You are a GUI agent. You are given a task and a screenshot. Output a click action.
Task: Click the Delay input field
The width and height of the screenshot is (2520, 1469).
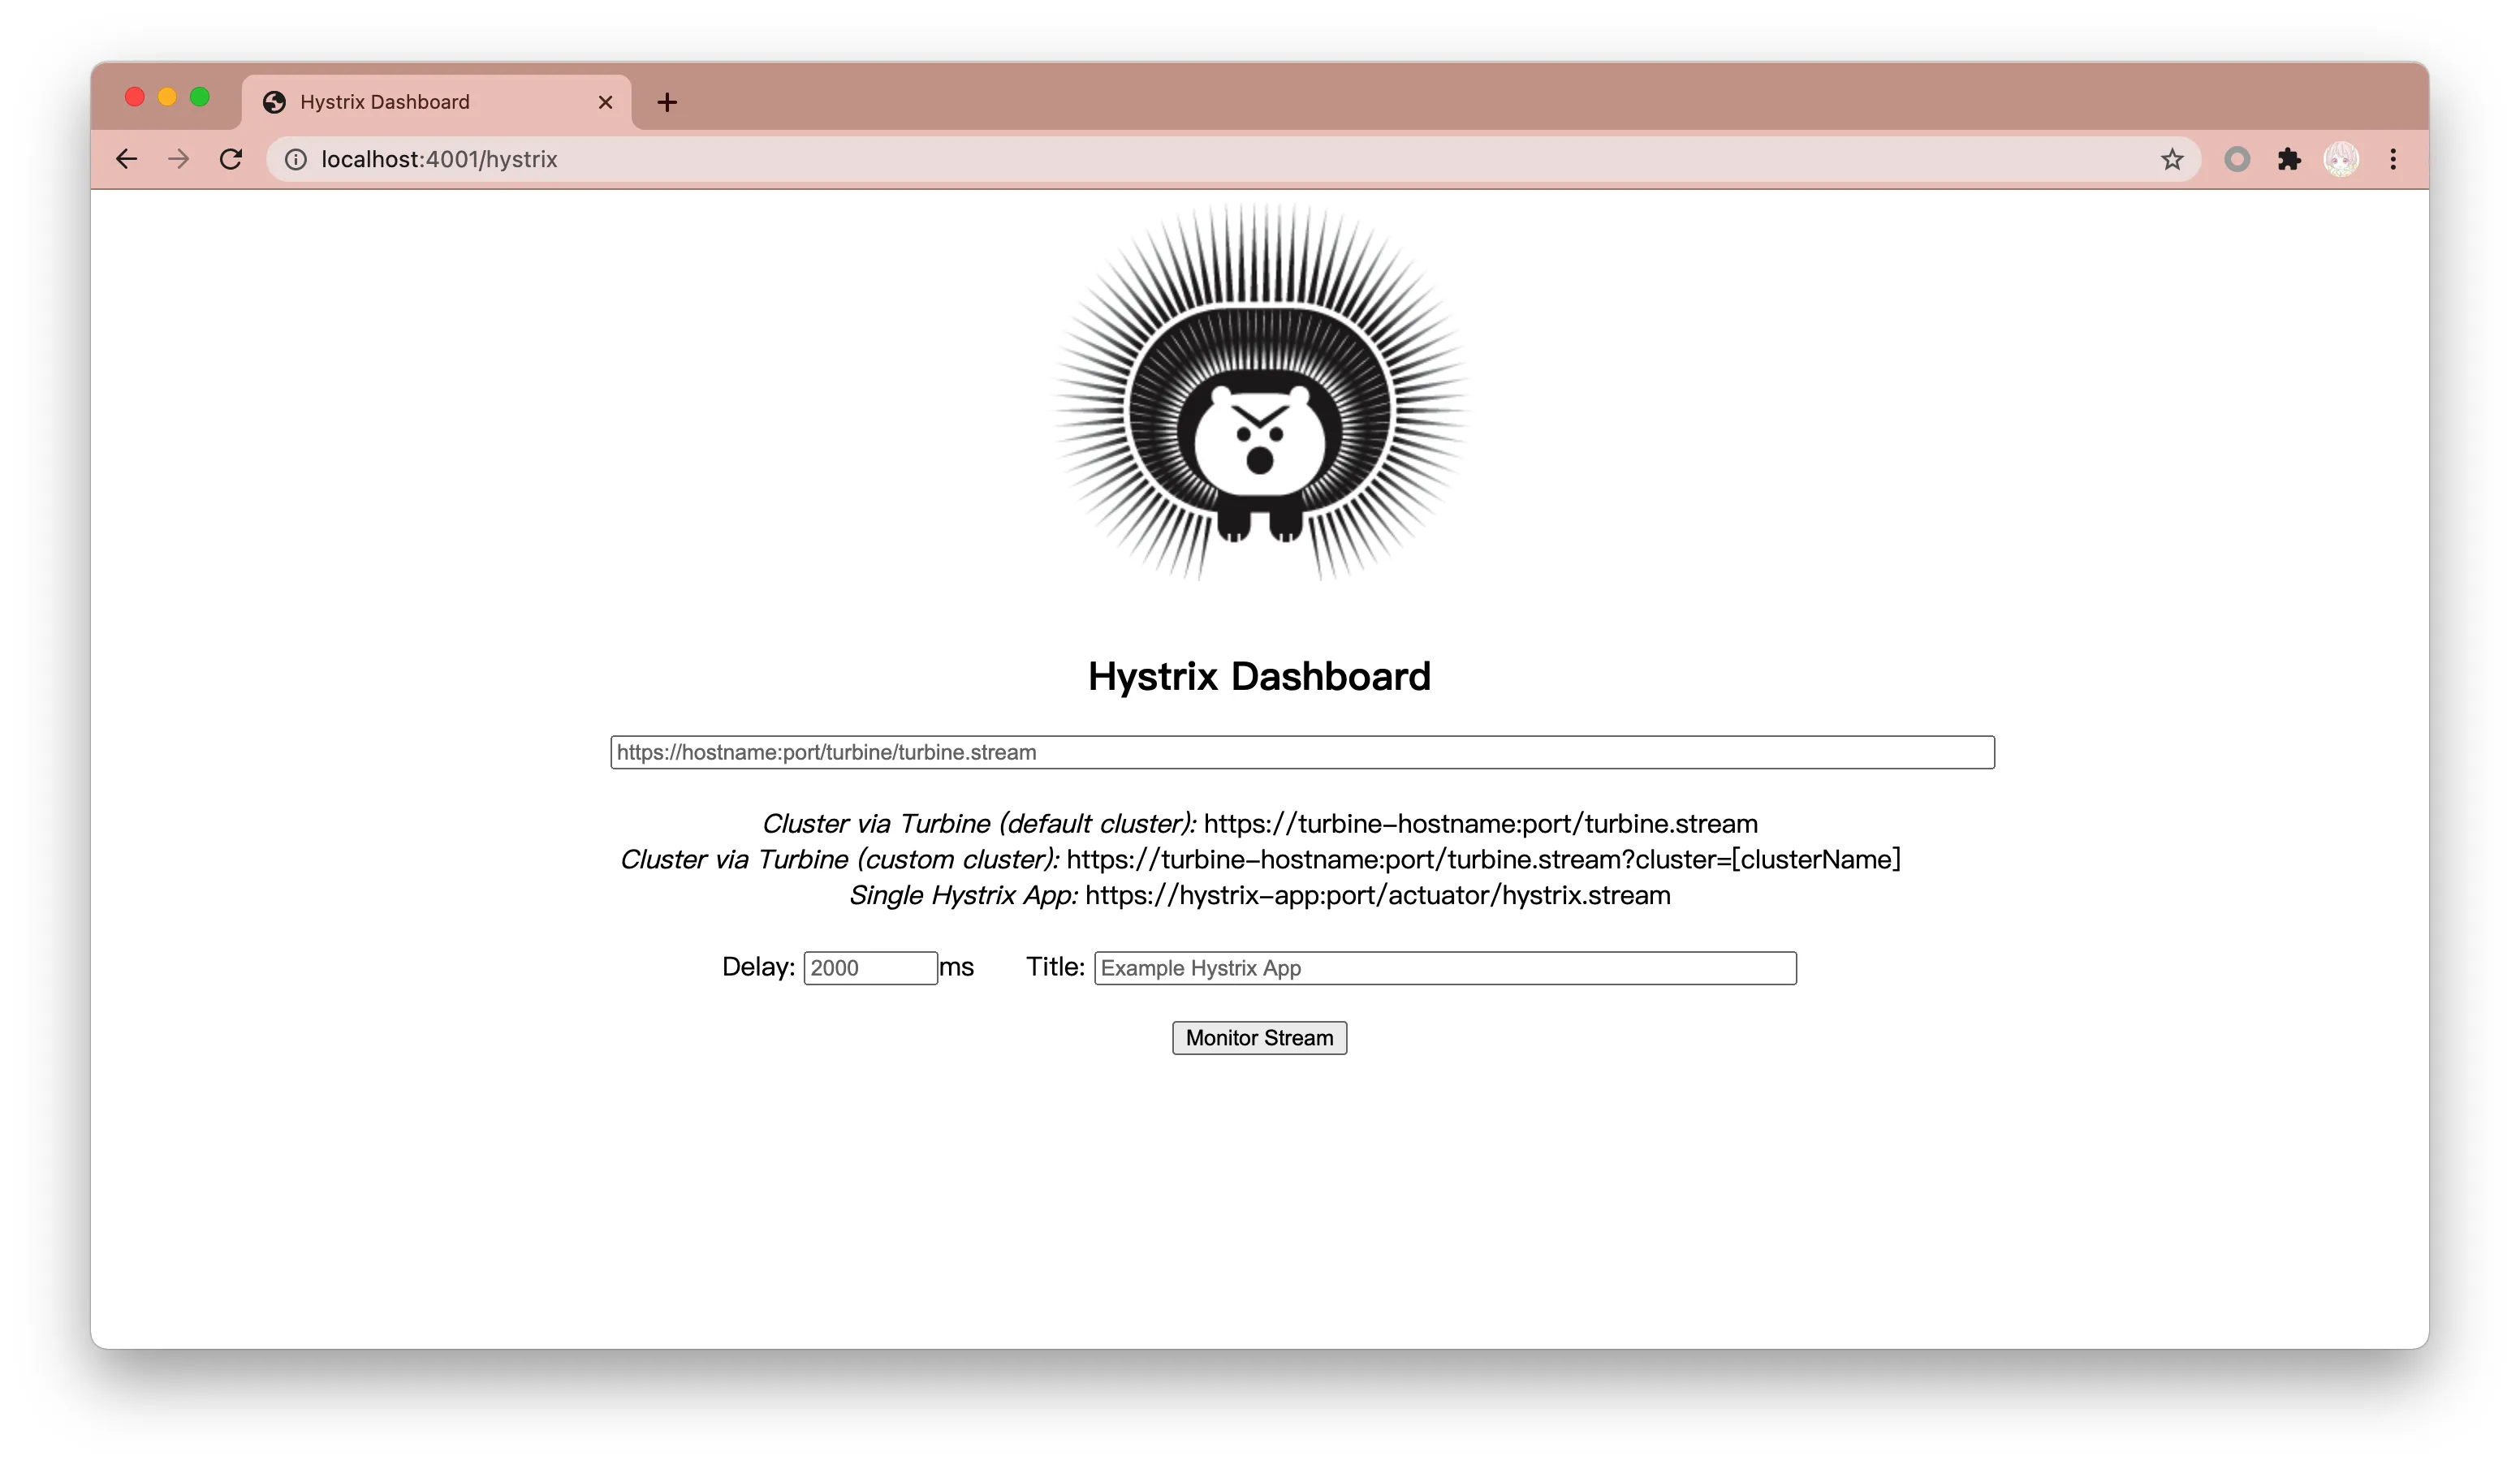pos(870,968)
